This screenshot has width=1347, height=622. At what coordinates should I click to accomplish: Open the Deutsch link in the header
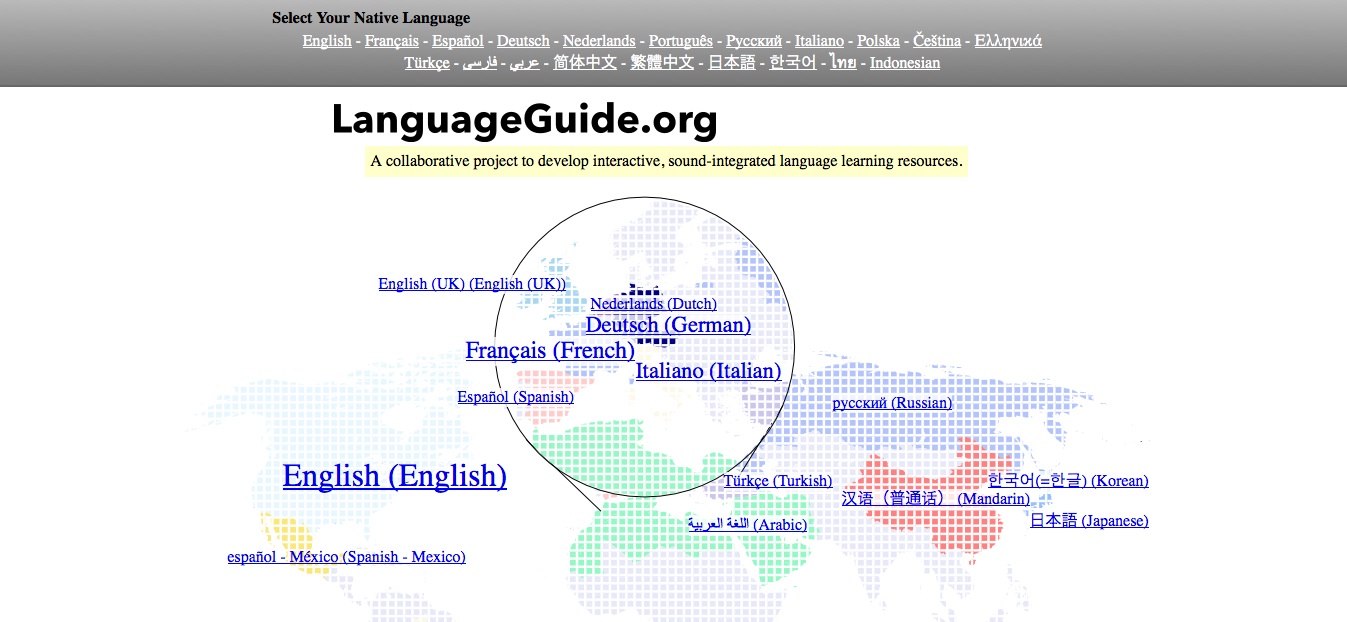(x=523, y=40)
